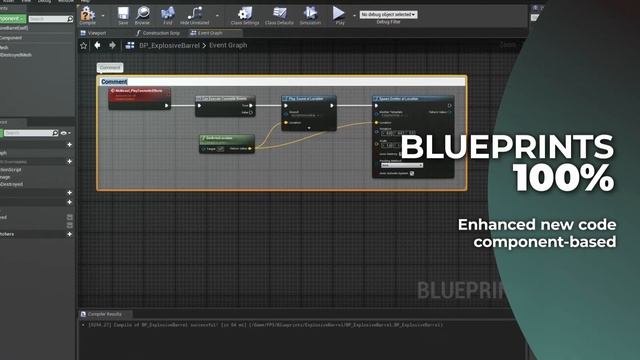
Task: Toggle the Auto Activate System checkbox
Action: pos(412,173)
